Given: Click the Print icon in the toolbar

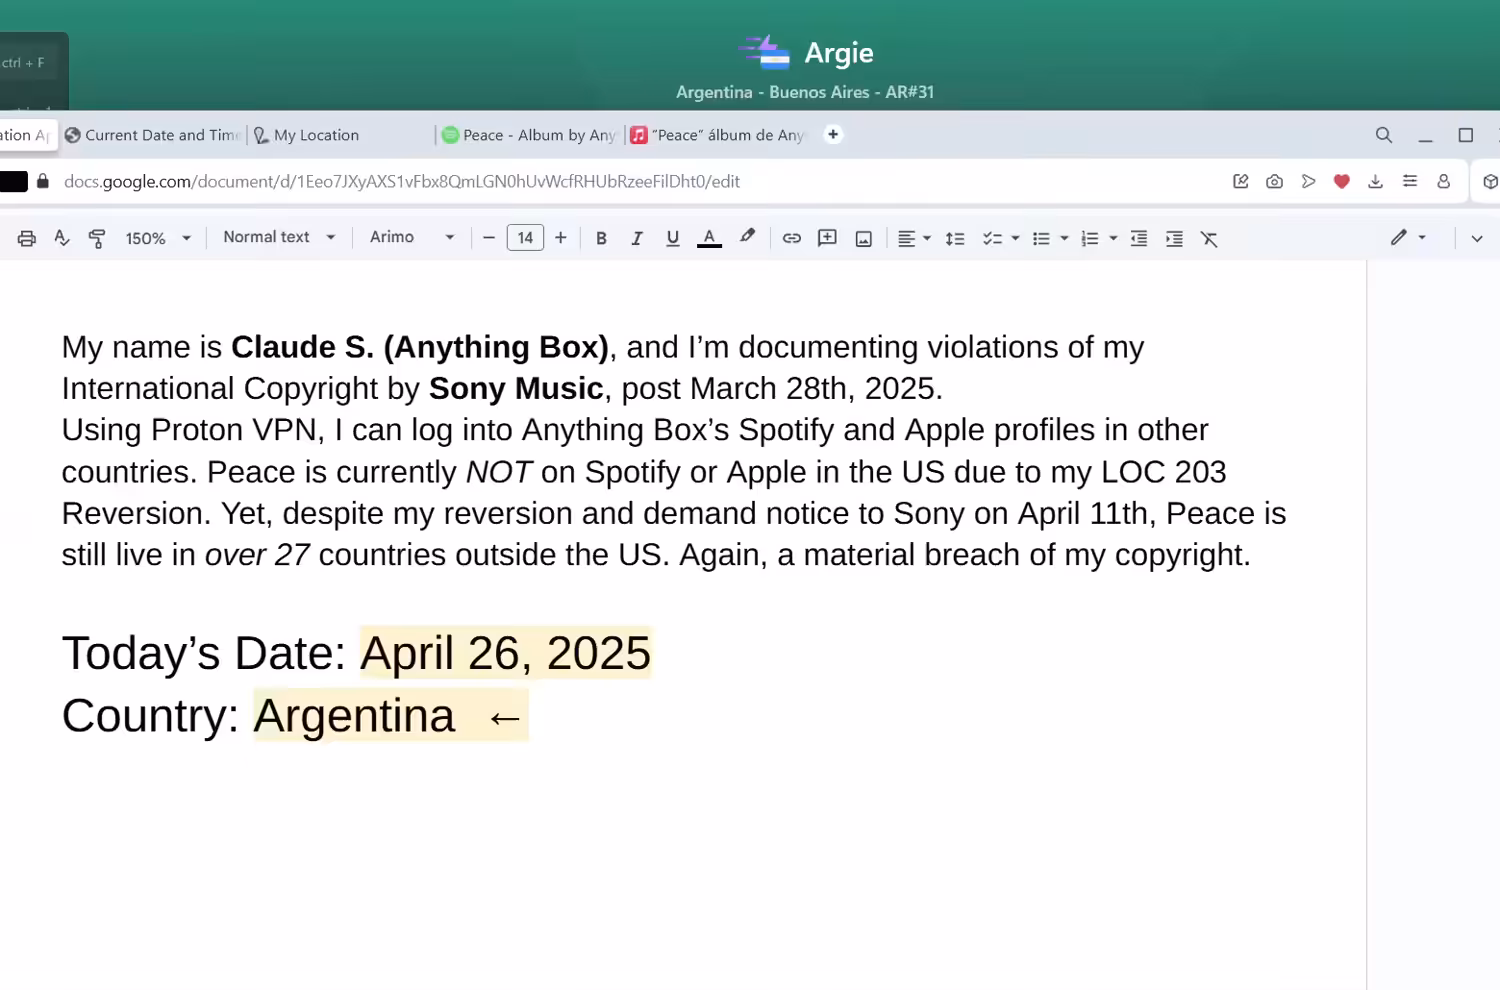Looking at the screenshot, I should point(27,238).
